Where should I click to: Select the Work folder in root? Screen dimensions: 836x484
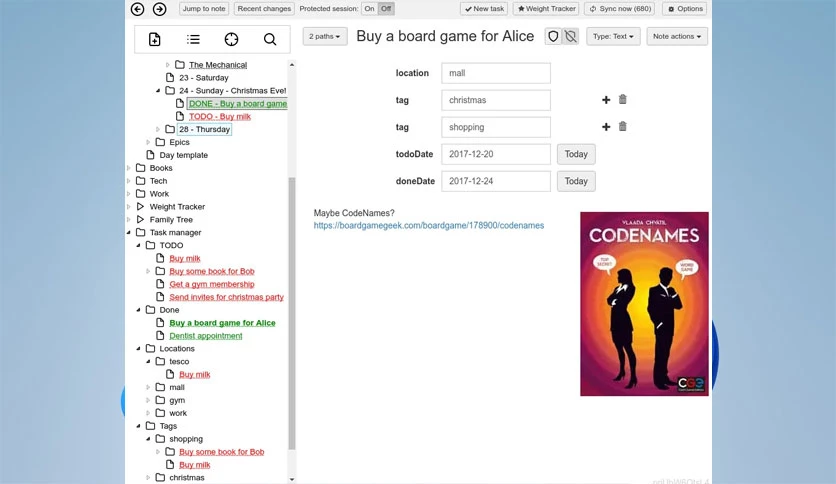159,193
